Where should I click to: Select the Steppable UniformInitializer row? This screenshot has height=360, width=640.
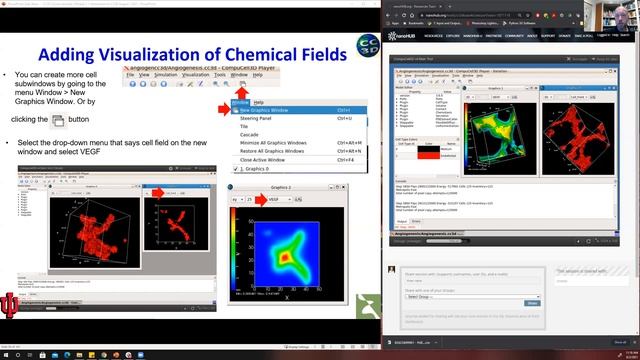click(427, 126)
